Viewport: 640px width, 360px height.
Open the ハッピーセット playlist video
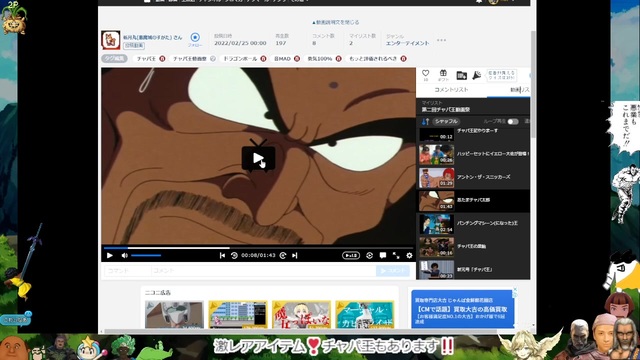pos(473,154)
